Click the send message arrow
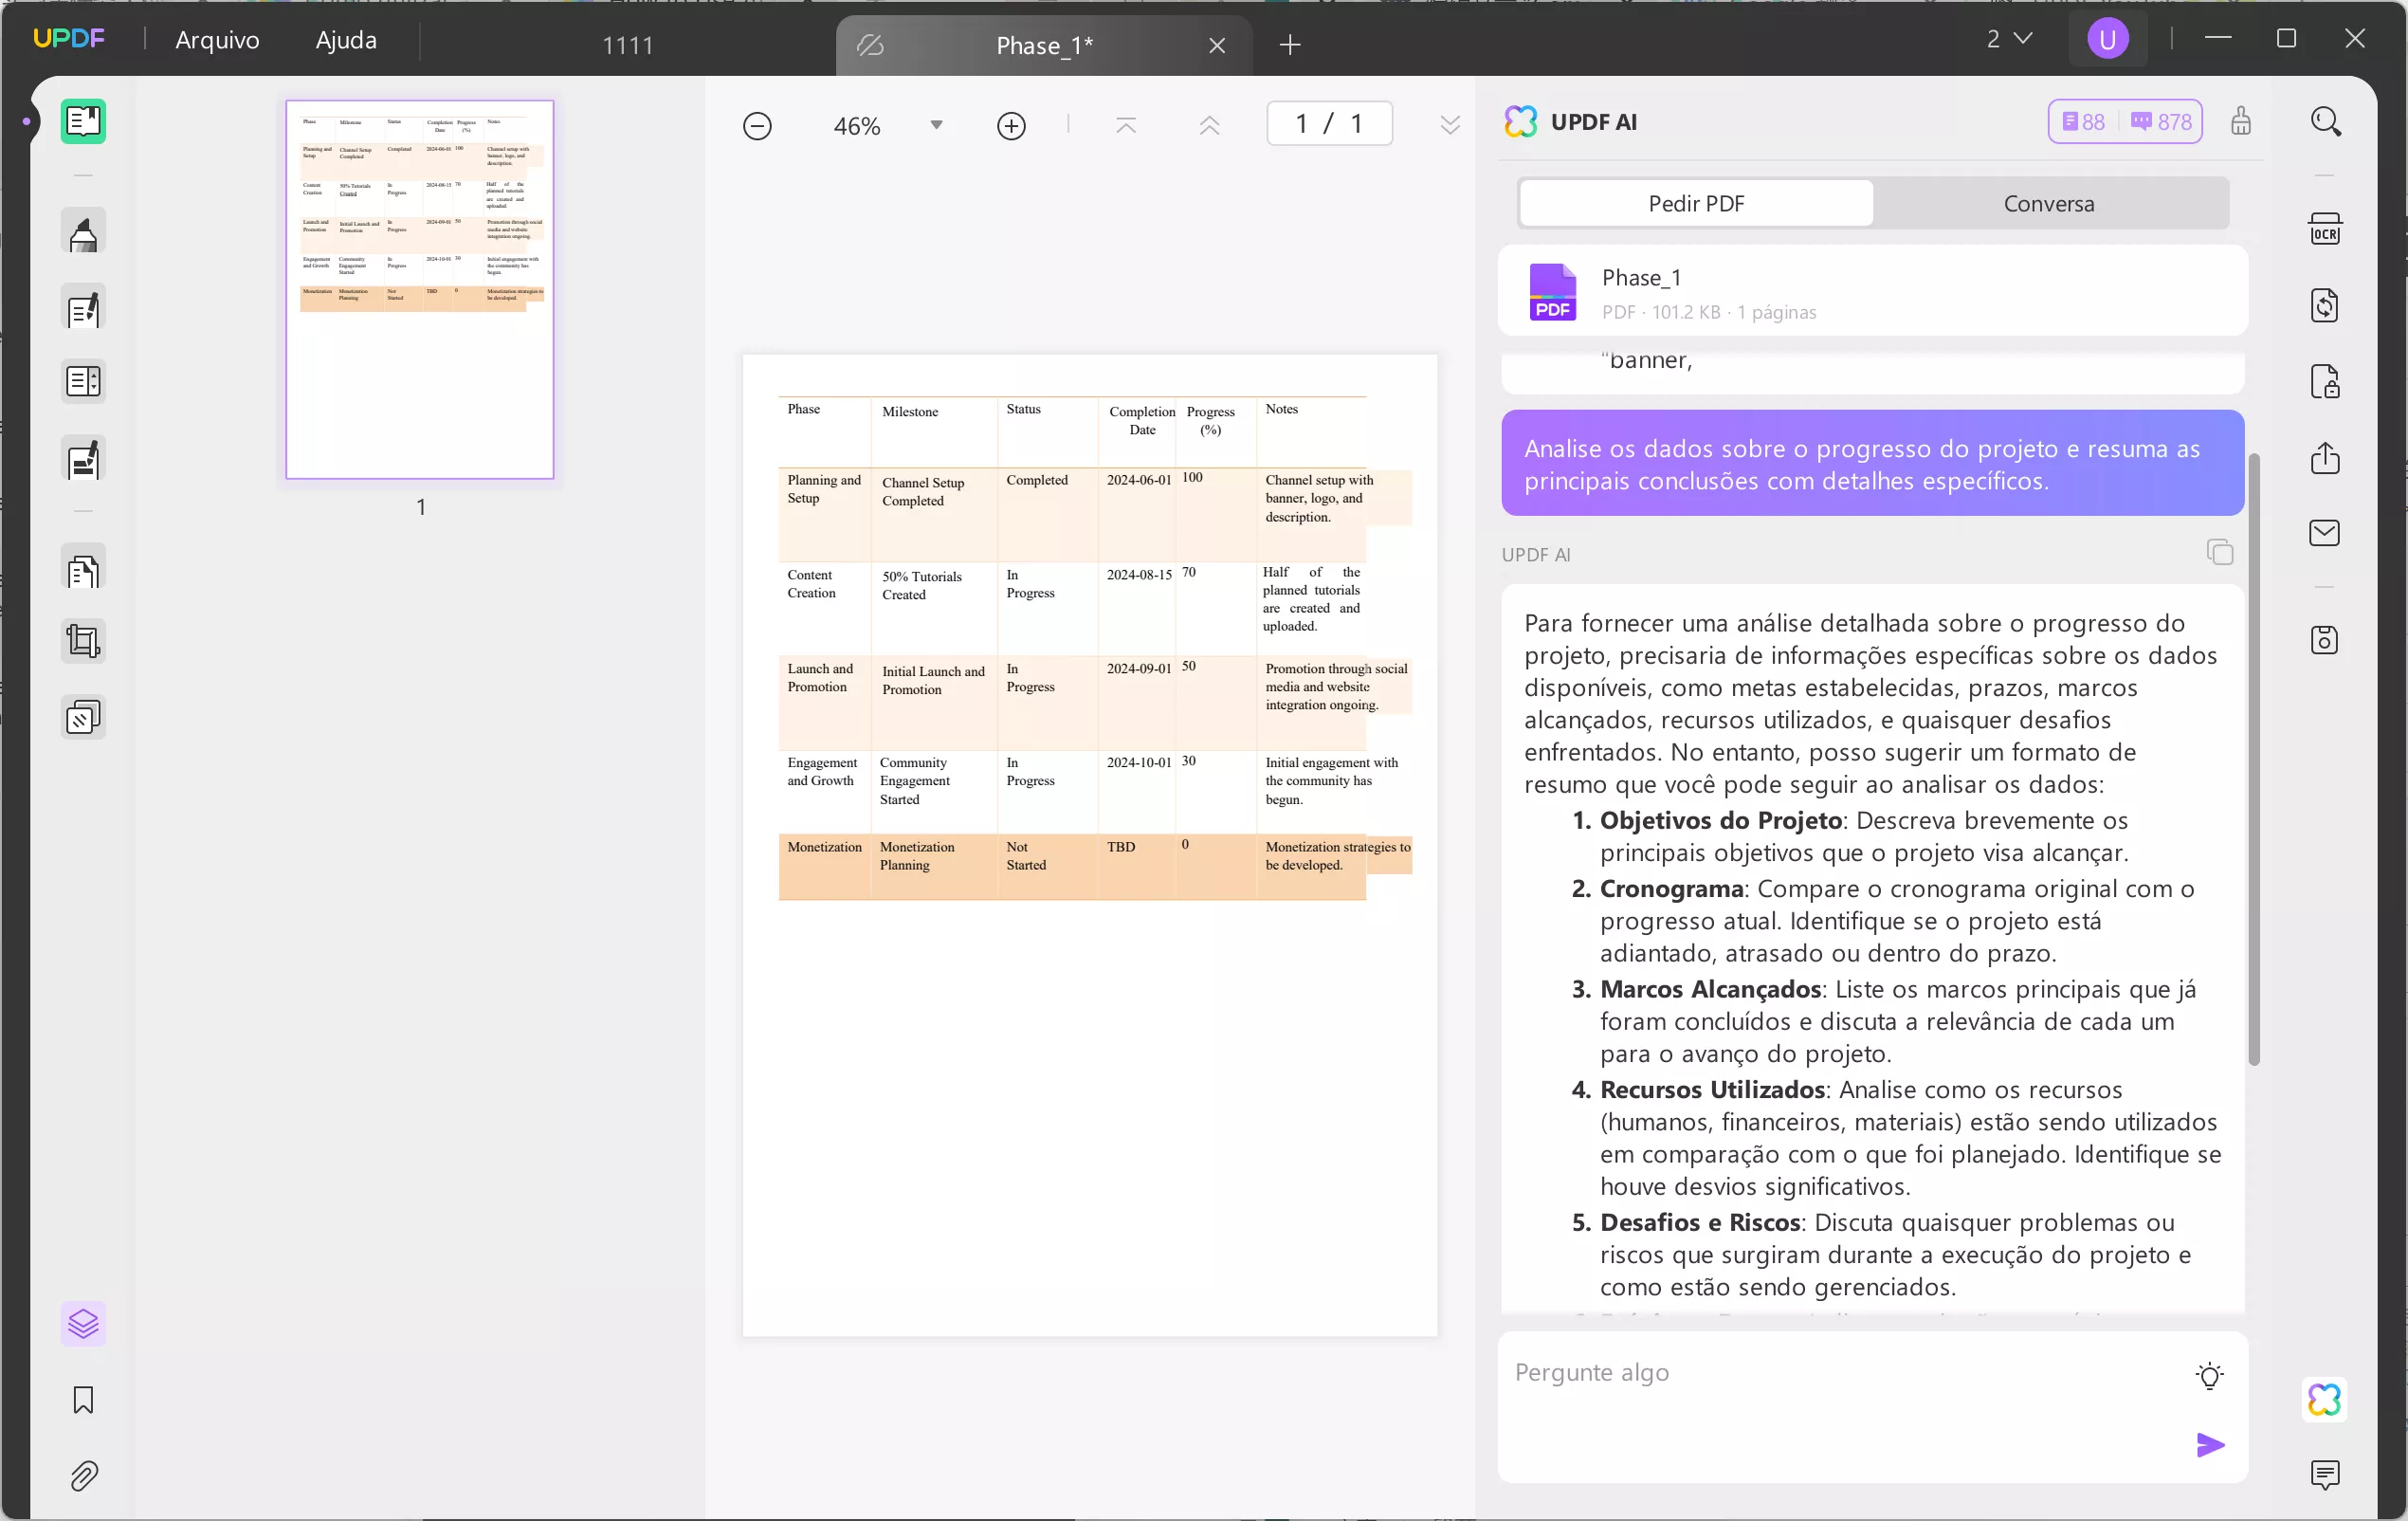This screenshot has height=1521, width=2408. coord(2209,1444)
